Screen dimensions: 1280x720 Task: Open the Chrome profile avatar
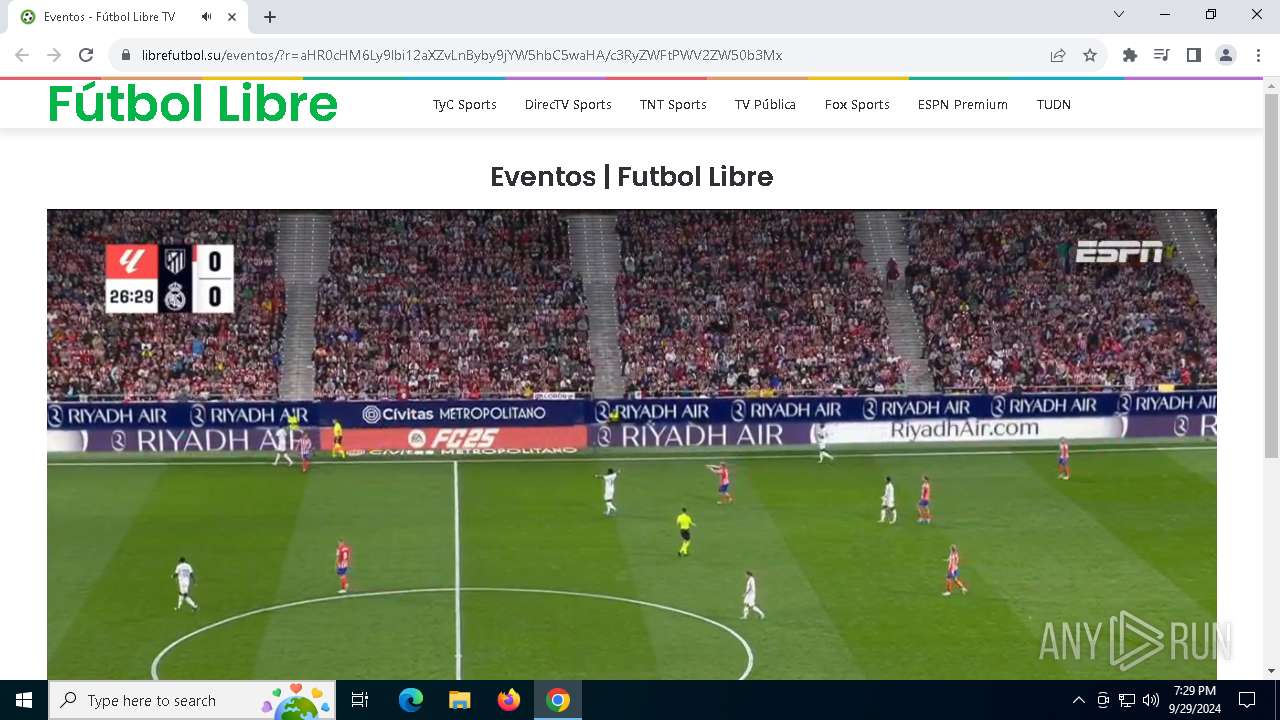(1226, 55)
